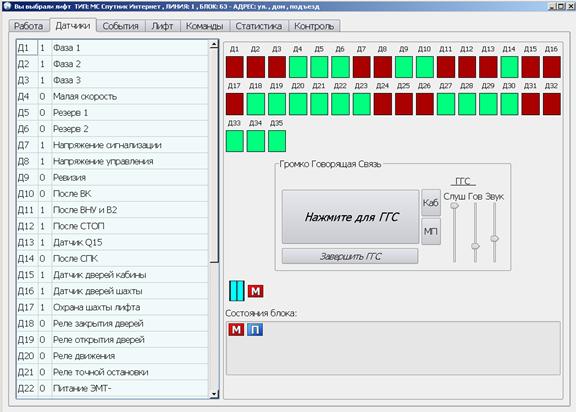Screen dimensions: 576x412
Task: Toggle the МП button in ГГС panel
Action: click(431, 231)
